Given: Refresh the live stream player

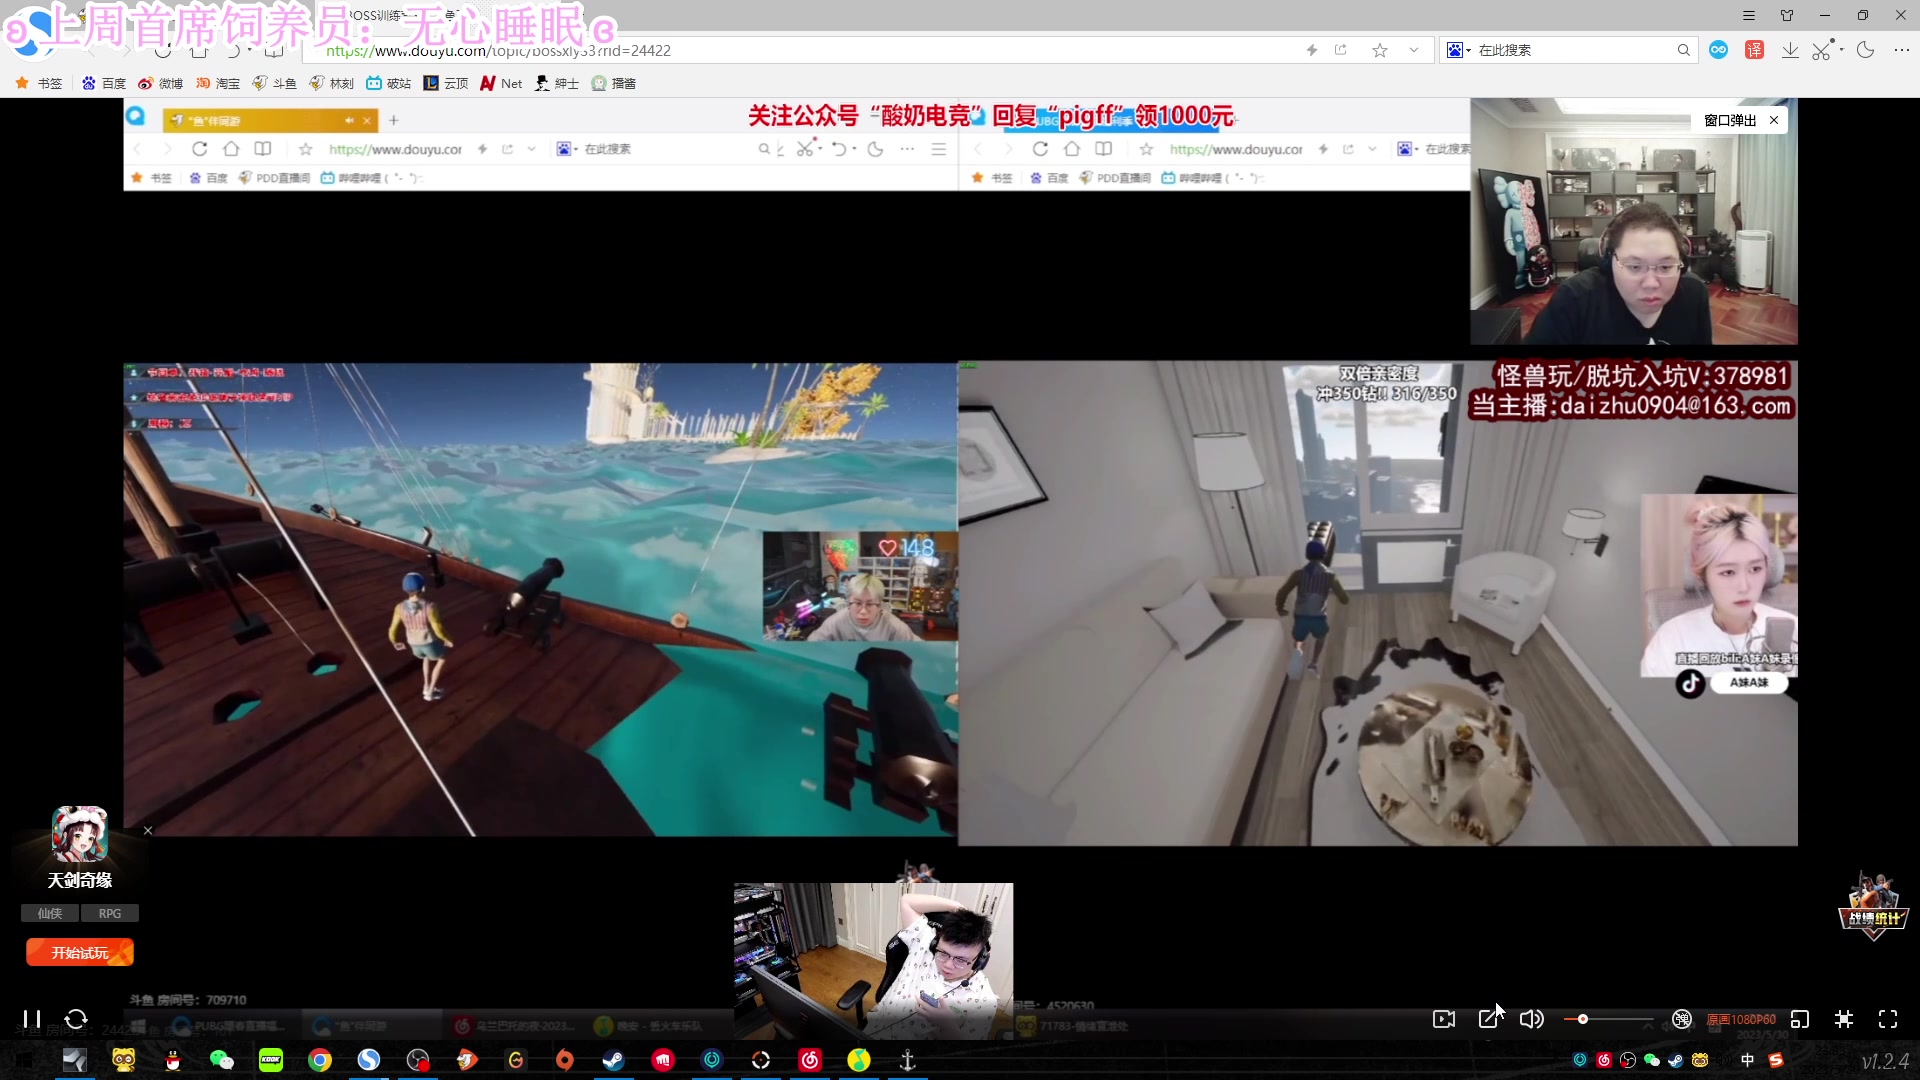Looking at the screenshot, I should 76,1019.
